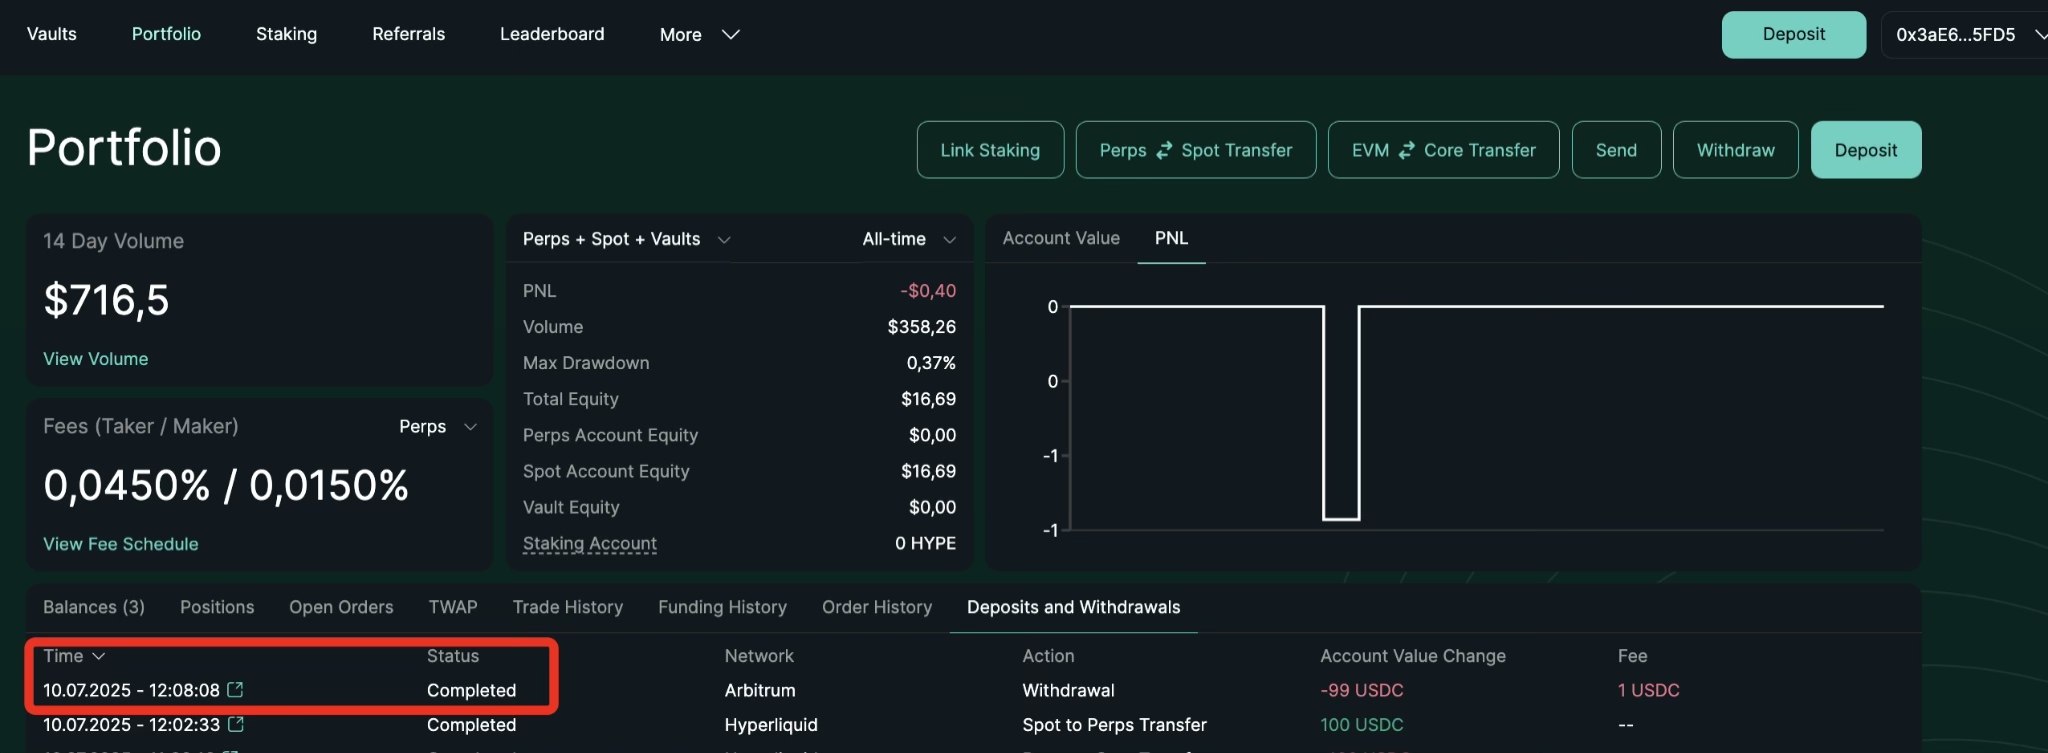Open Leaderboard page from navigation
Image resolution: width=2048 pixels, height=753 pixels.
[x=552, y=34]
